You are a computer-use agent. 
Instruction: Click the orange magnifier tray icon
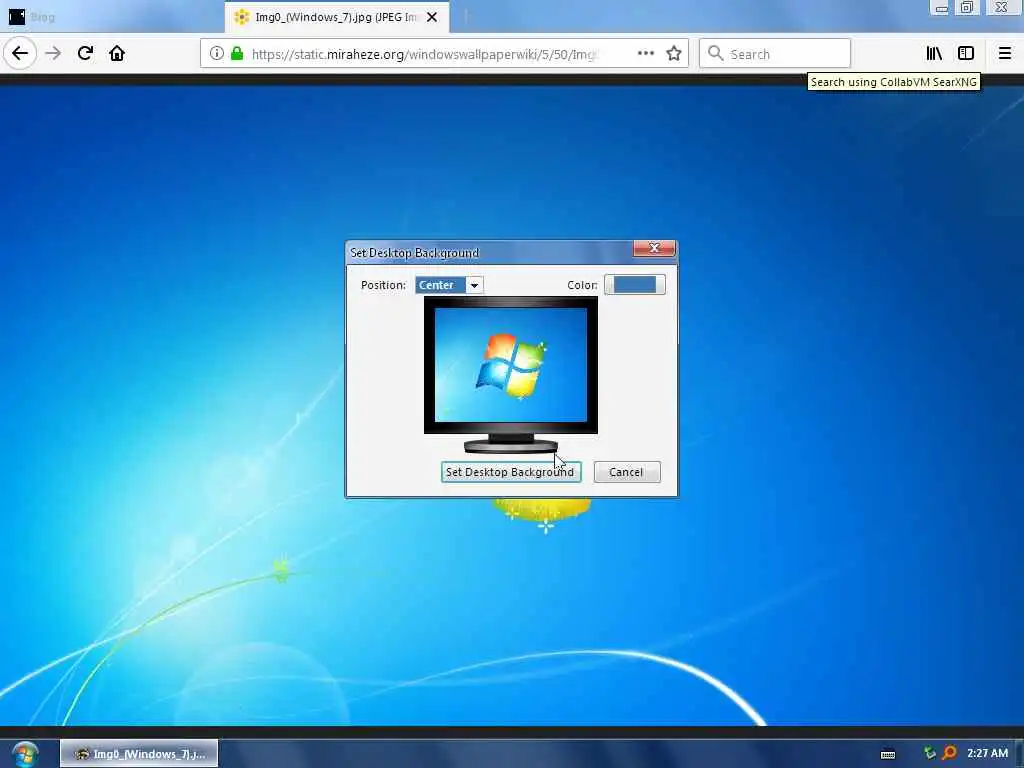(x=949, y=754)
